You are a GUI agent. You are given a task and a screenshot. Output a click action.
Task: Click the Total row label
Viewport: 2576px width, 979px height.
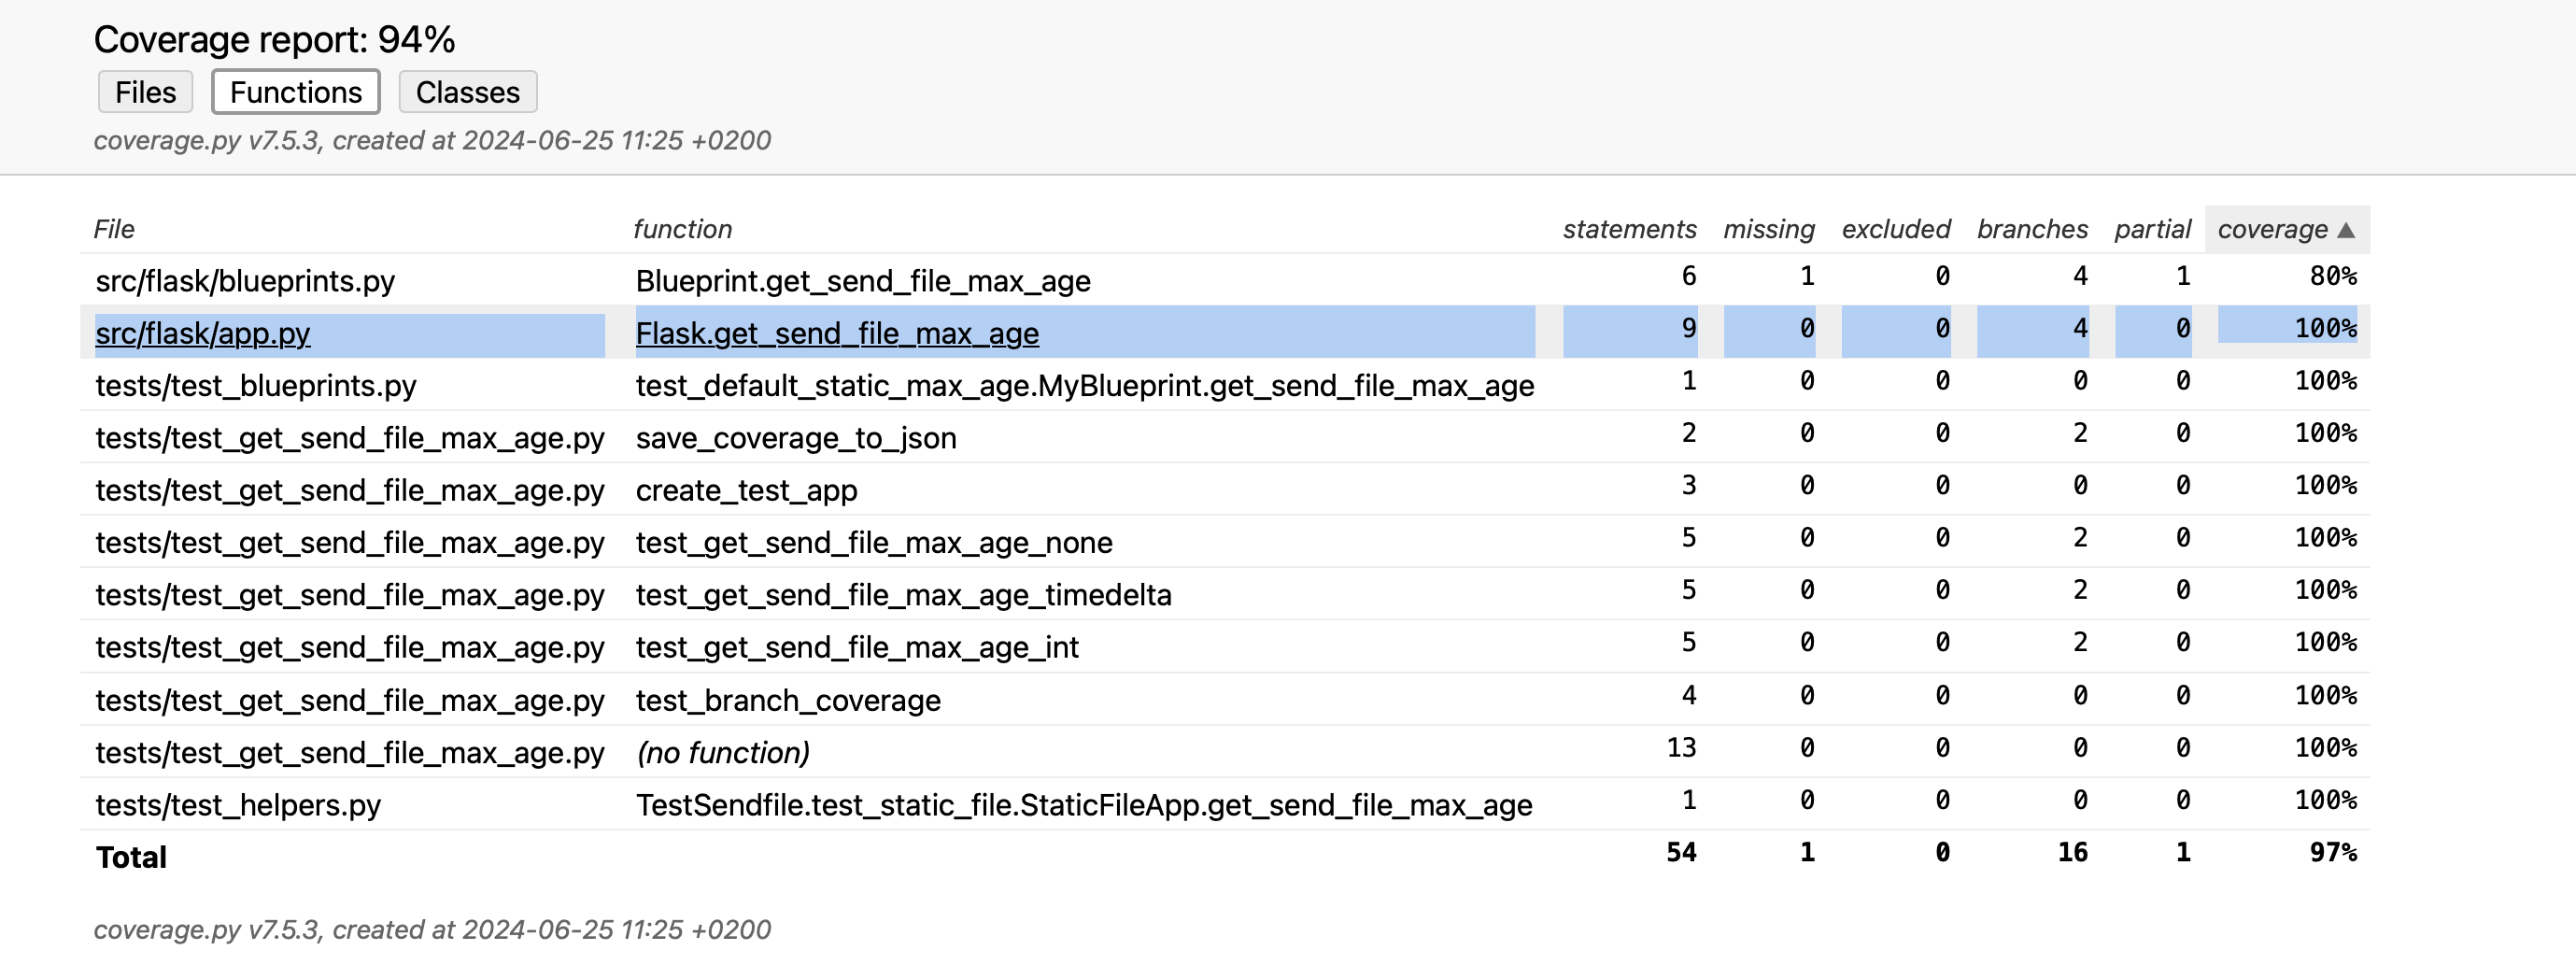click(131, 857)
